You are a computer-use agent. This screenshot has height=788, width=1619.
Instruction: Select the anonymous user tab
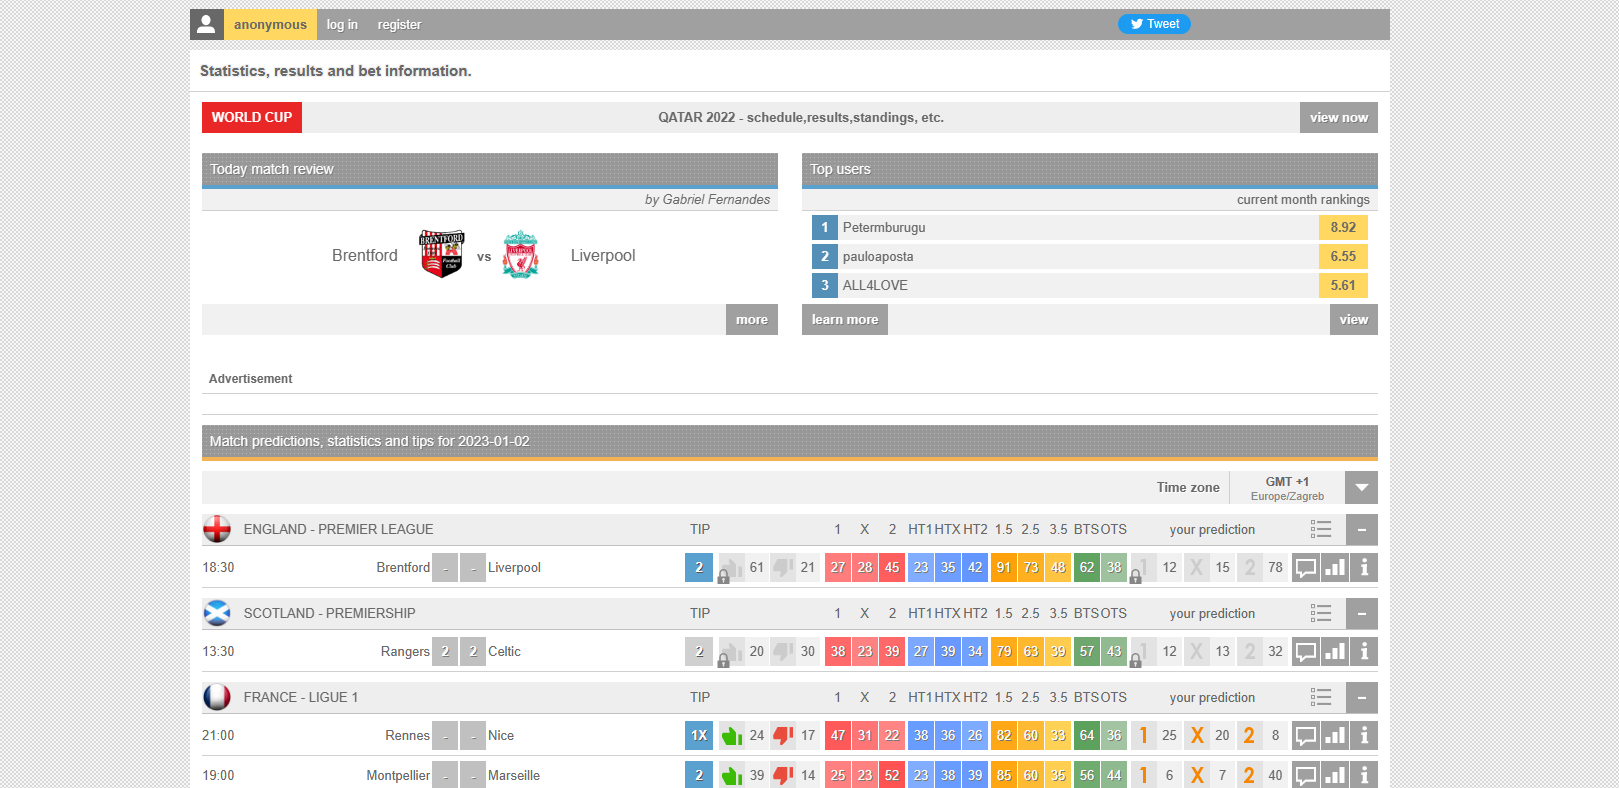click(270, 24)
